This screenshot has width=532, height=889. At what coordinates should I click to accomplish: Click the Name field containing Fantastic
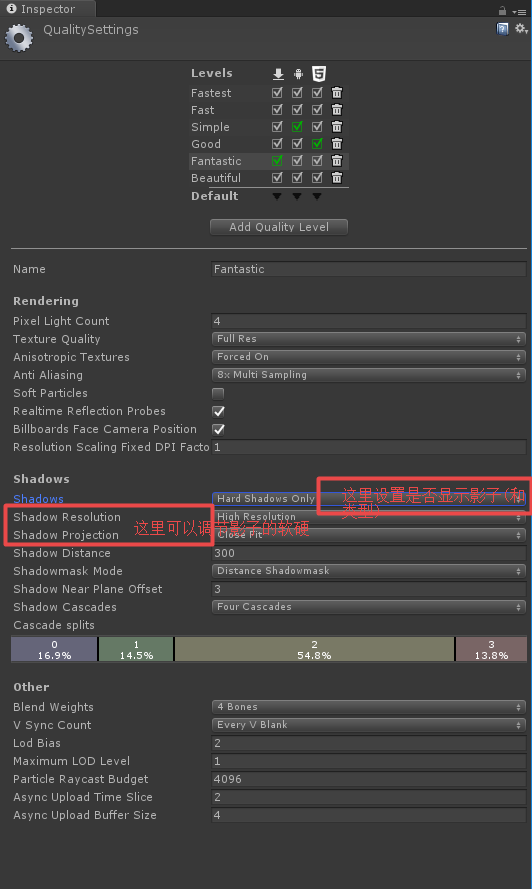point(369,269)
